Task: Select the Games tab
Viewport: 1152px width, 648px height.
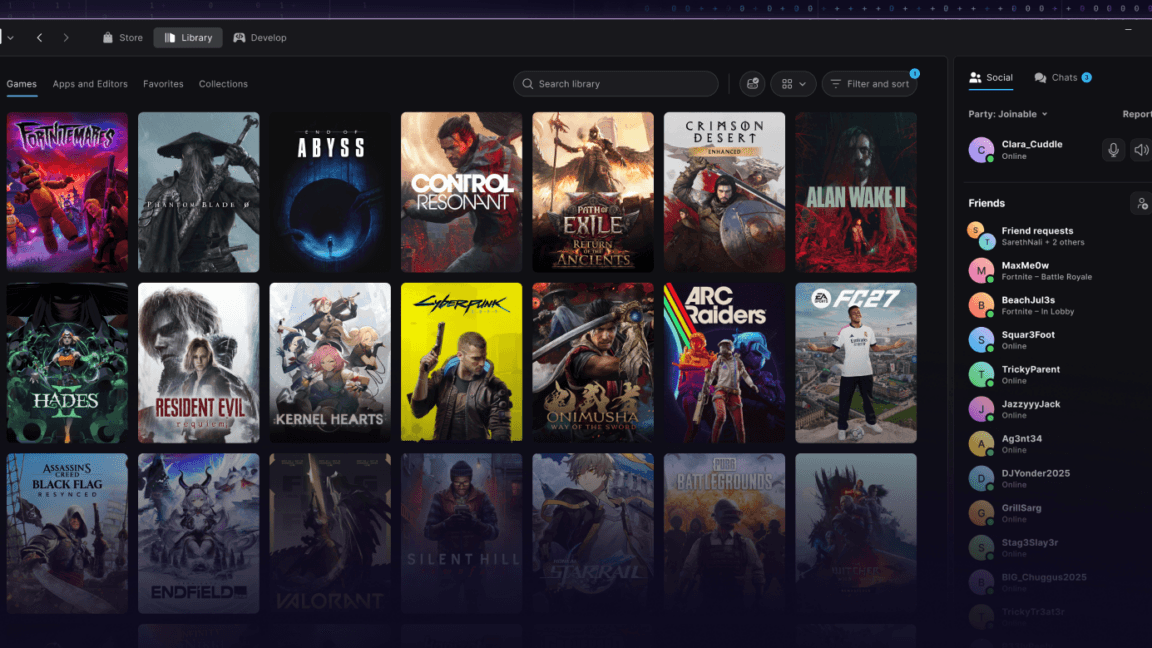Action: tap(21, 84)
